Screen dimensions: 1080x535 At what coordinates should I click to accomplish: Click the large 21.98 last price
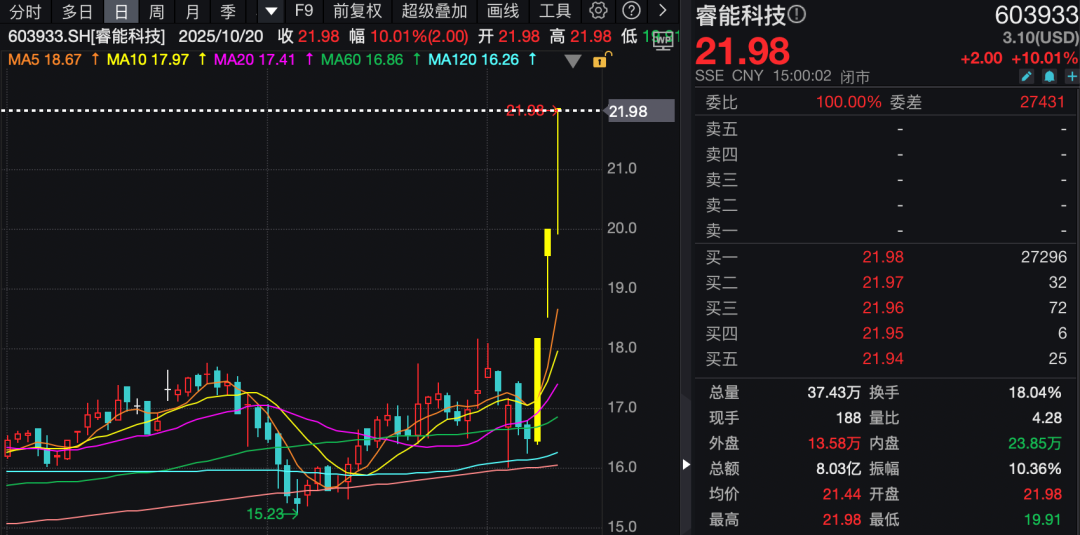click(742, 50)
